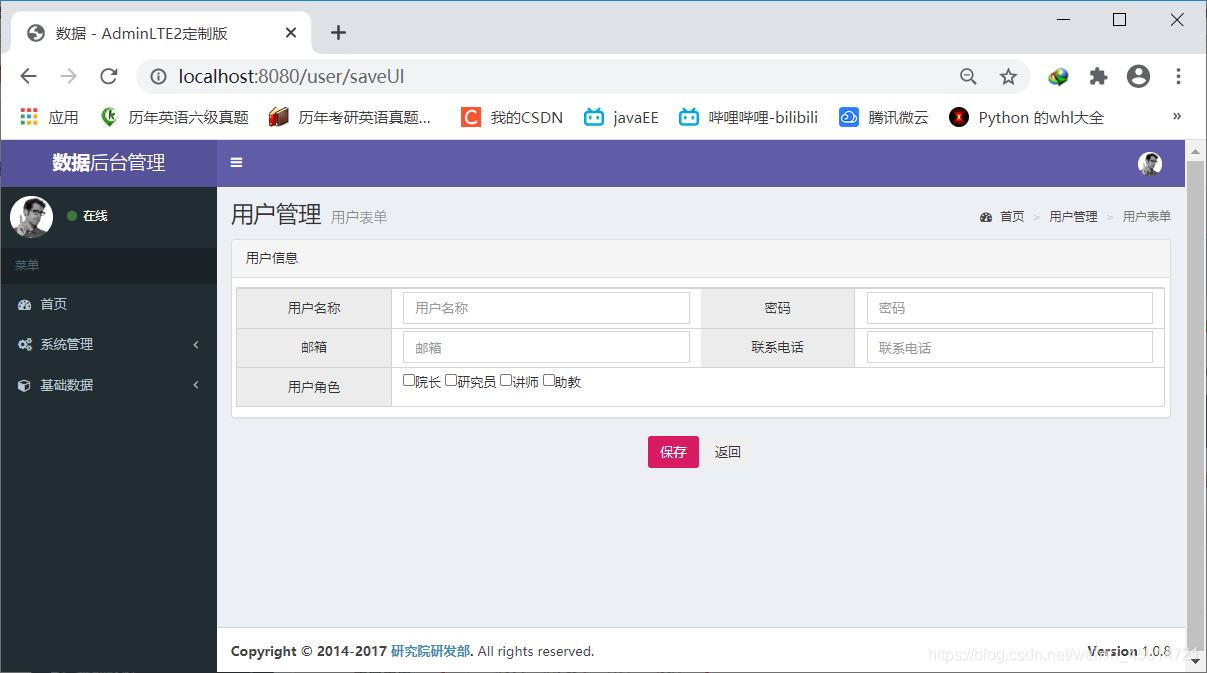
Task: Open the 历年考研英语真题 bookmark
Action: [350, 117]
